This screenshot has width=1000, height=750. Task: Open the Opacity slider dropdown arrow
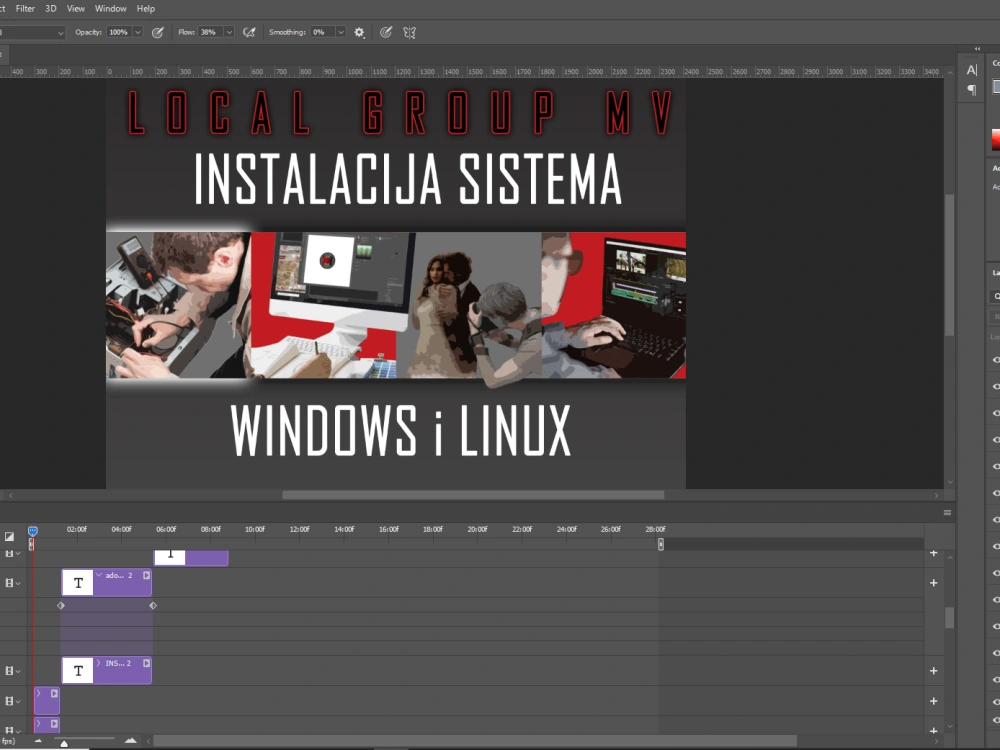[137, 32]
